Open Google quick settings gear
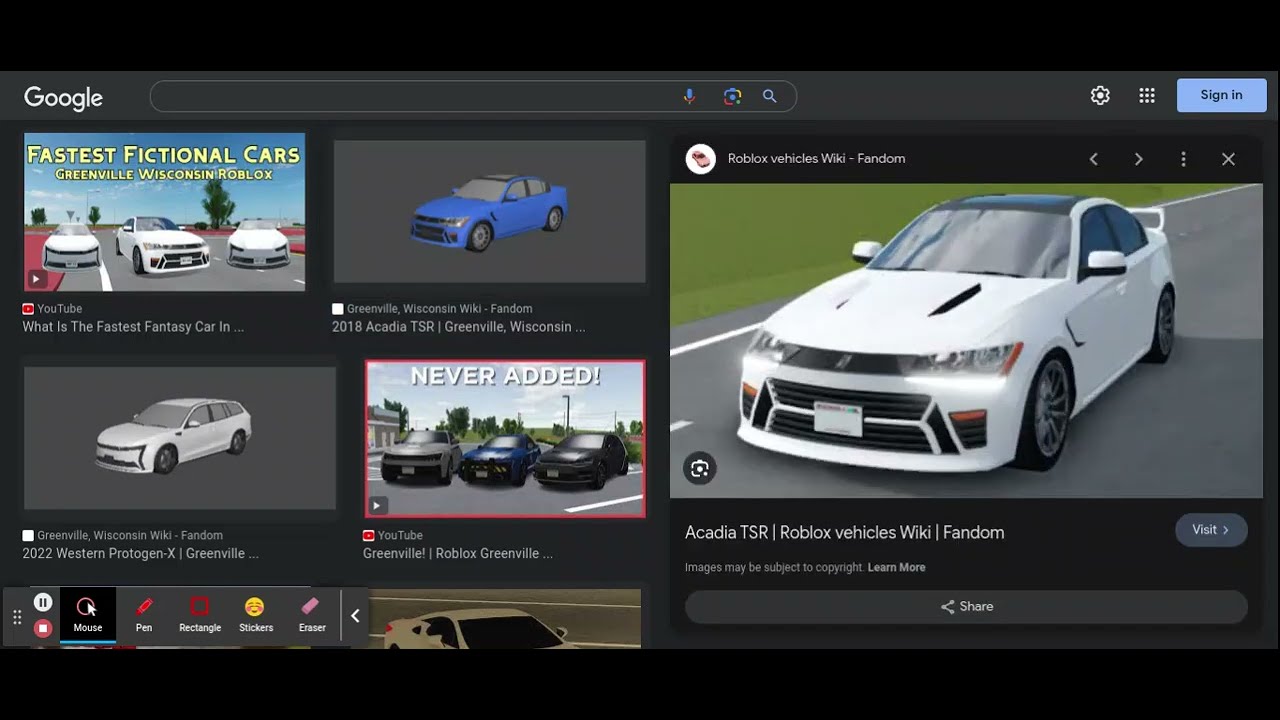1280x720 pixels. point(1100,95)
